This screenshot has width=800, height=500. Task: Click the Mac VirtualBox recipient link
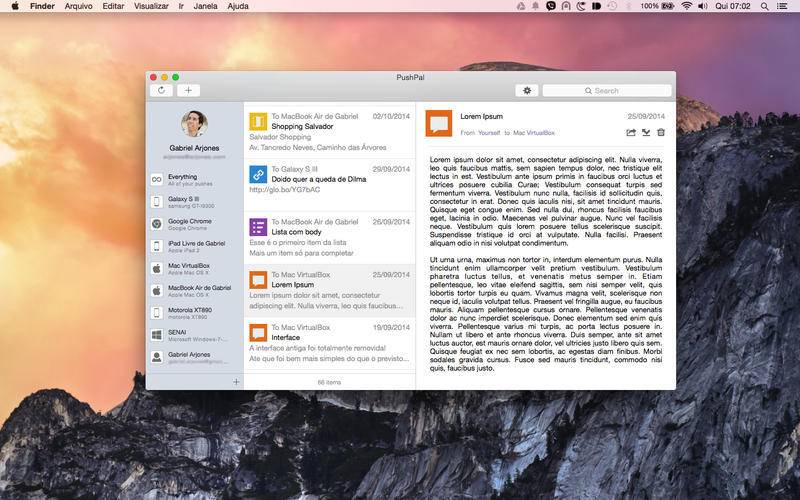coord(534,133)
